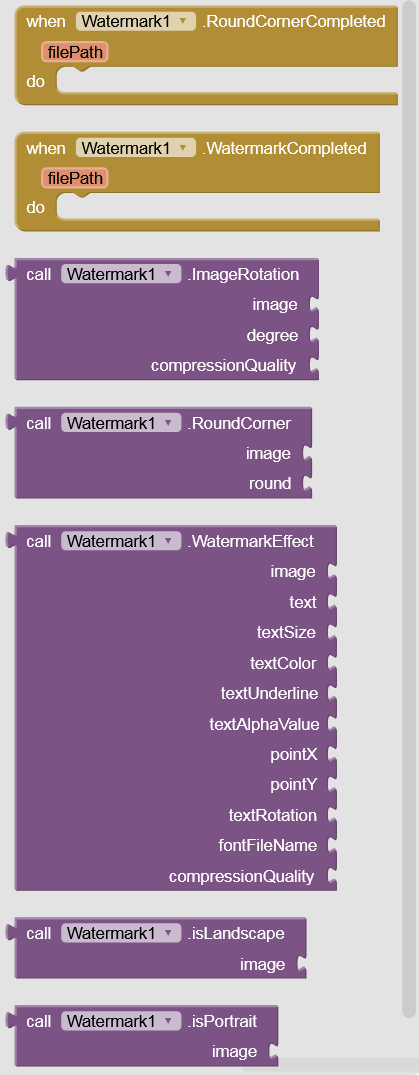Click the textAlphaValue input socket

(x=333, y=723)
